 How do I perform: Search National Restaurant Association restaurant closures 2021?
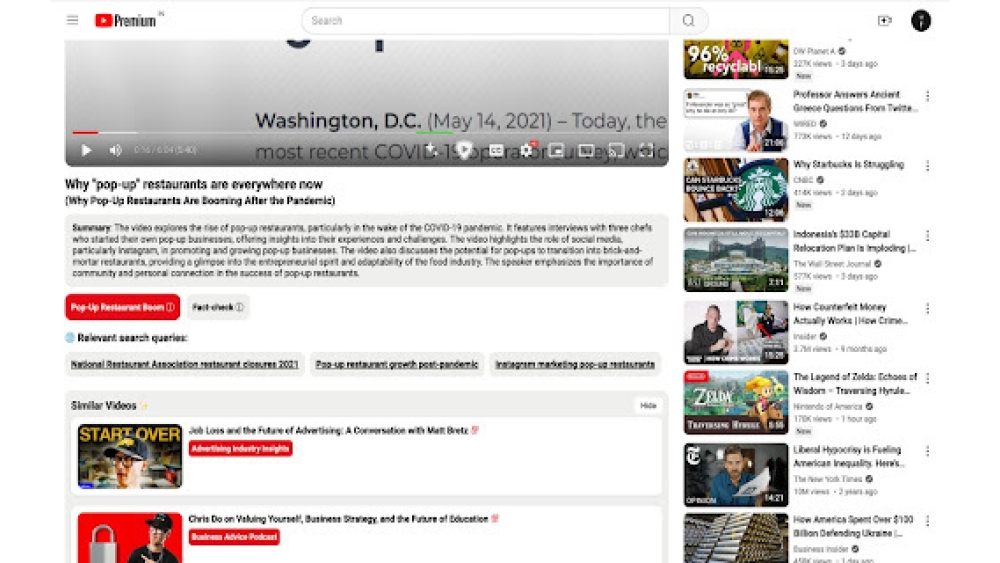click(x=184, y=365)
